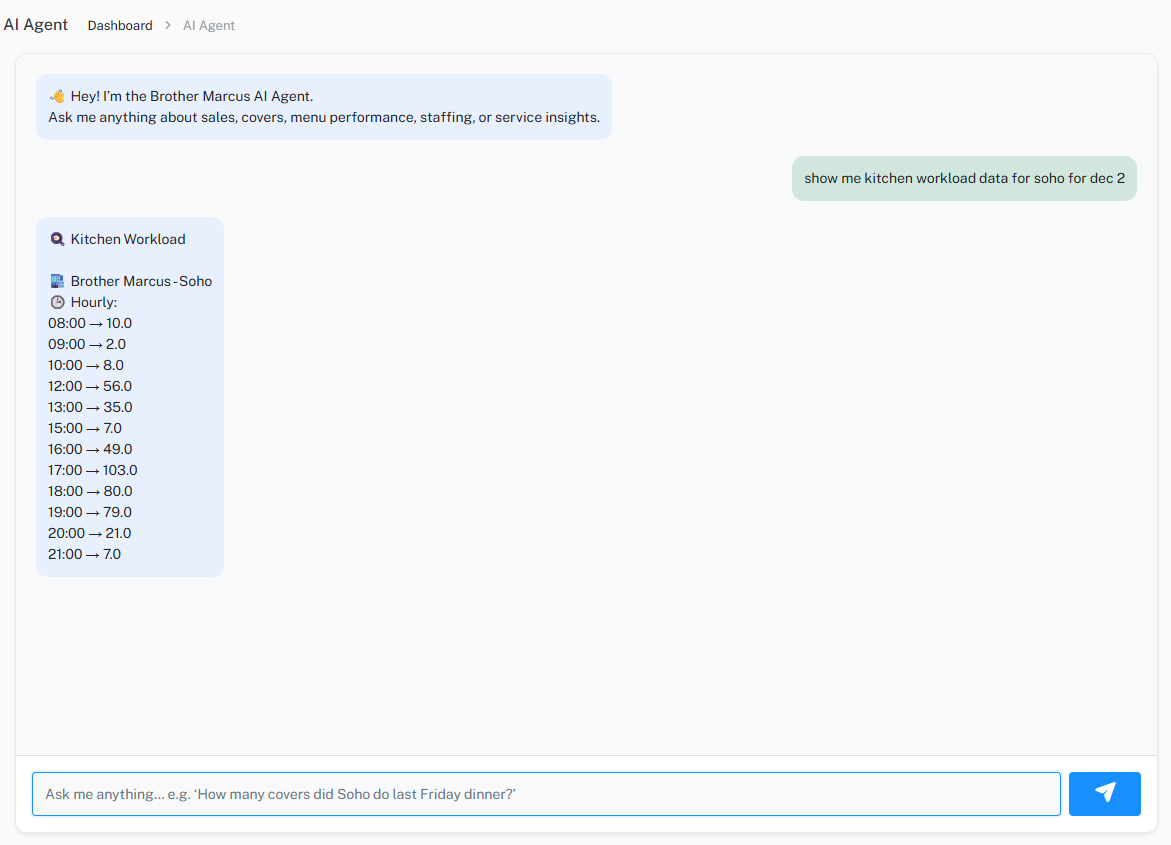Select the 18:00 → 80.0 row
The height and width of the screenshot is (845, 1171).
click(x=90, y=490)
